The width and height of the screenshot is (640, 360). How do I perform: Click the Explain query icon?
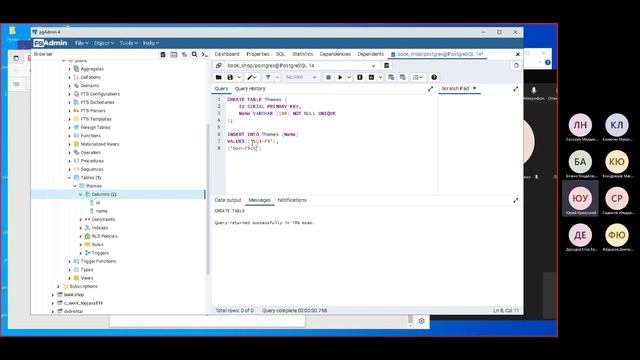click(x=360, y=77)
